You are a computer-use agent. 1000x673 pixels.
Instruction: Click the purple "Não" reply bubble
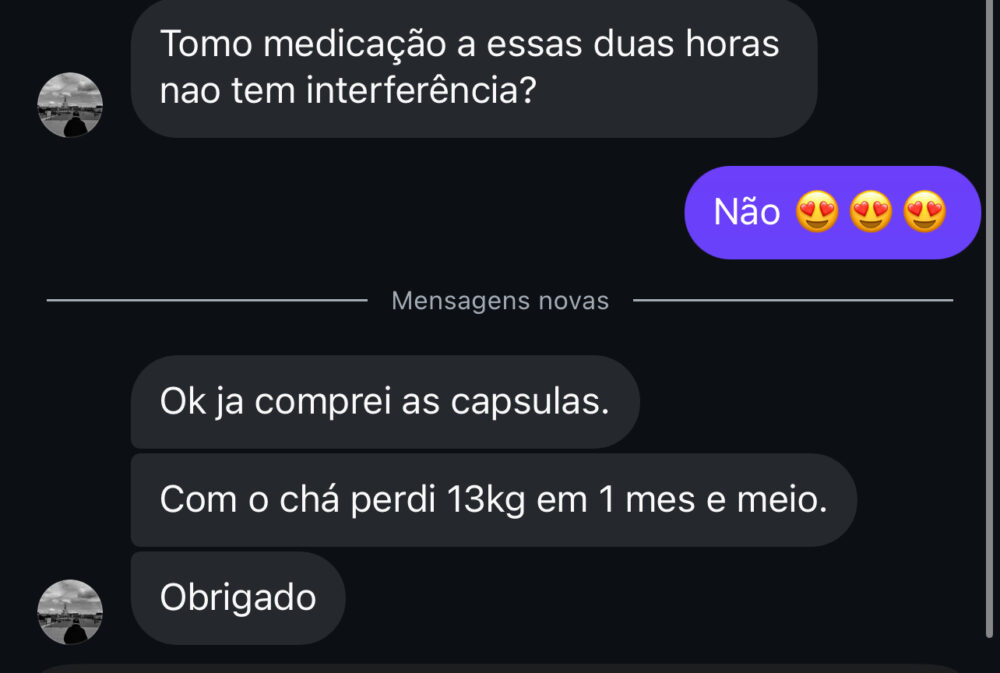coord(832,213)
